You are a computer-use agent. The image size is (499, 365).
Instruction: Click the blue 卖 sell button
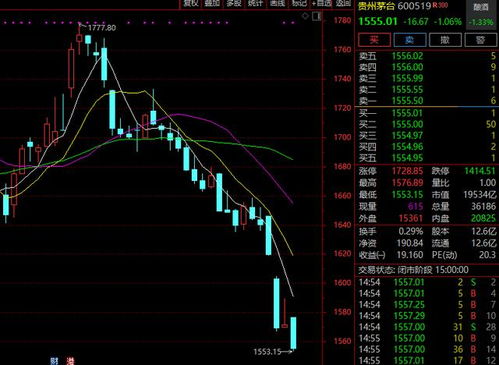pyautogui.click(x=410, y=40)
